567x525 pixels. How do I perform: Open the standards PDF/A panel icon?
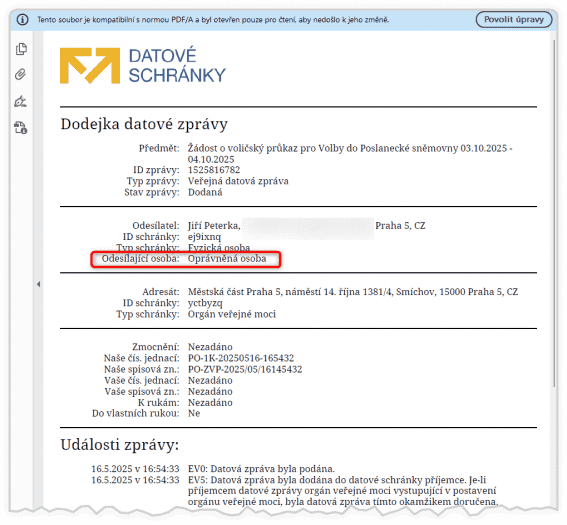[x=21, y=128]
